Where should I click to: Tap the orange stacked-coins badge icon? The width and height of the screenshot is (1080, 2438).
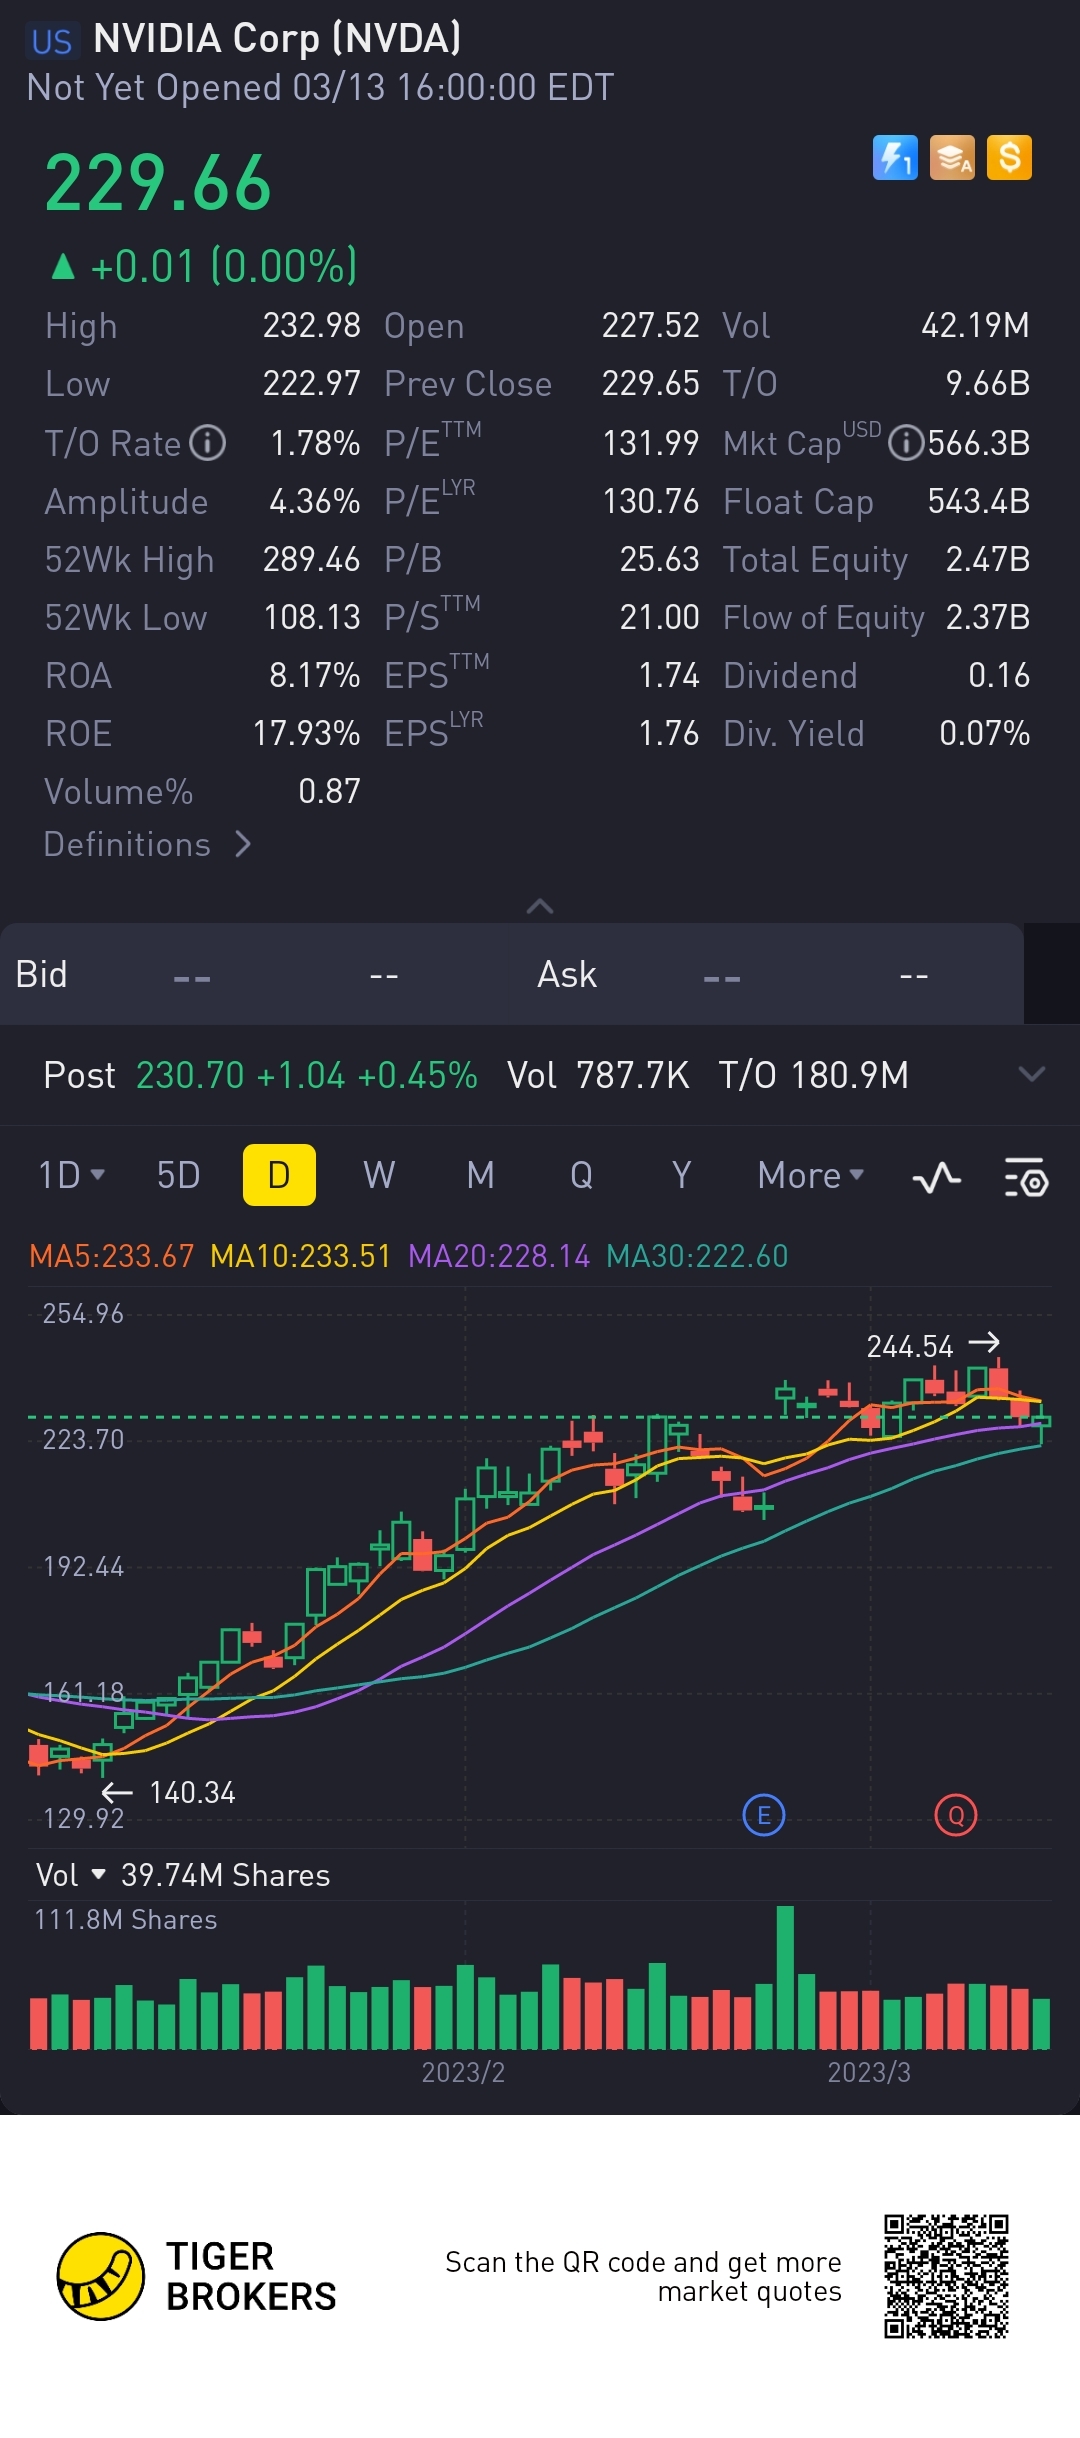pos(952,158)
